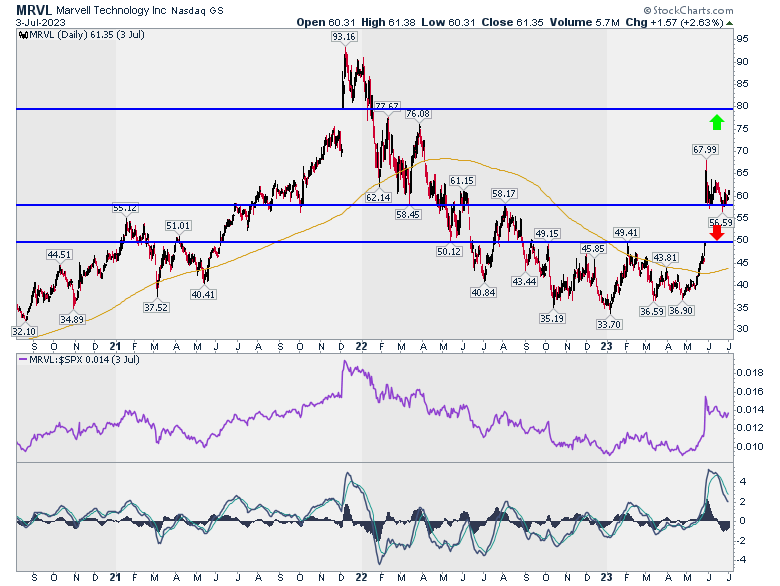This screenshot has height=586, width=780.
Task: Click the 40.84 price label
Action: (483, 293)
